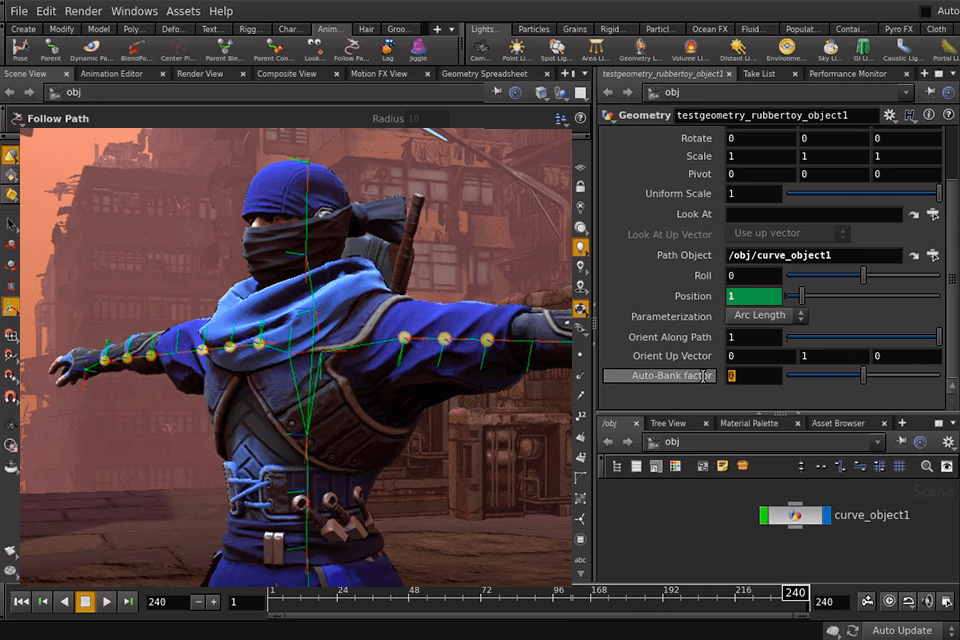The height and width of the screenshot is (640, 960).
Task: Open the Render menu
Action: [x=83, y=11]
